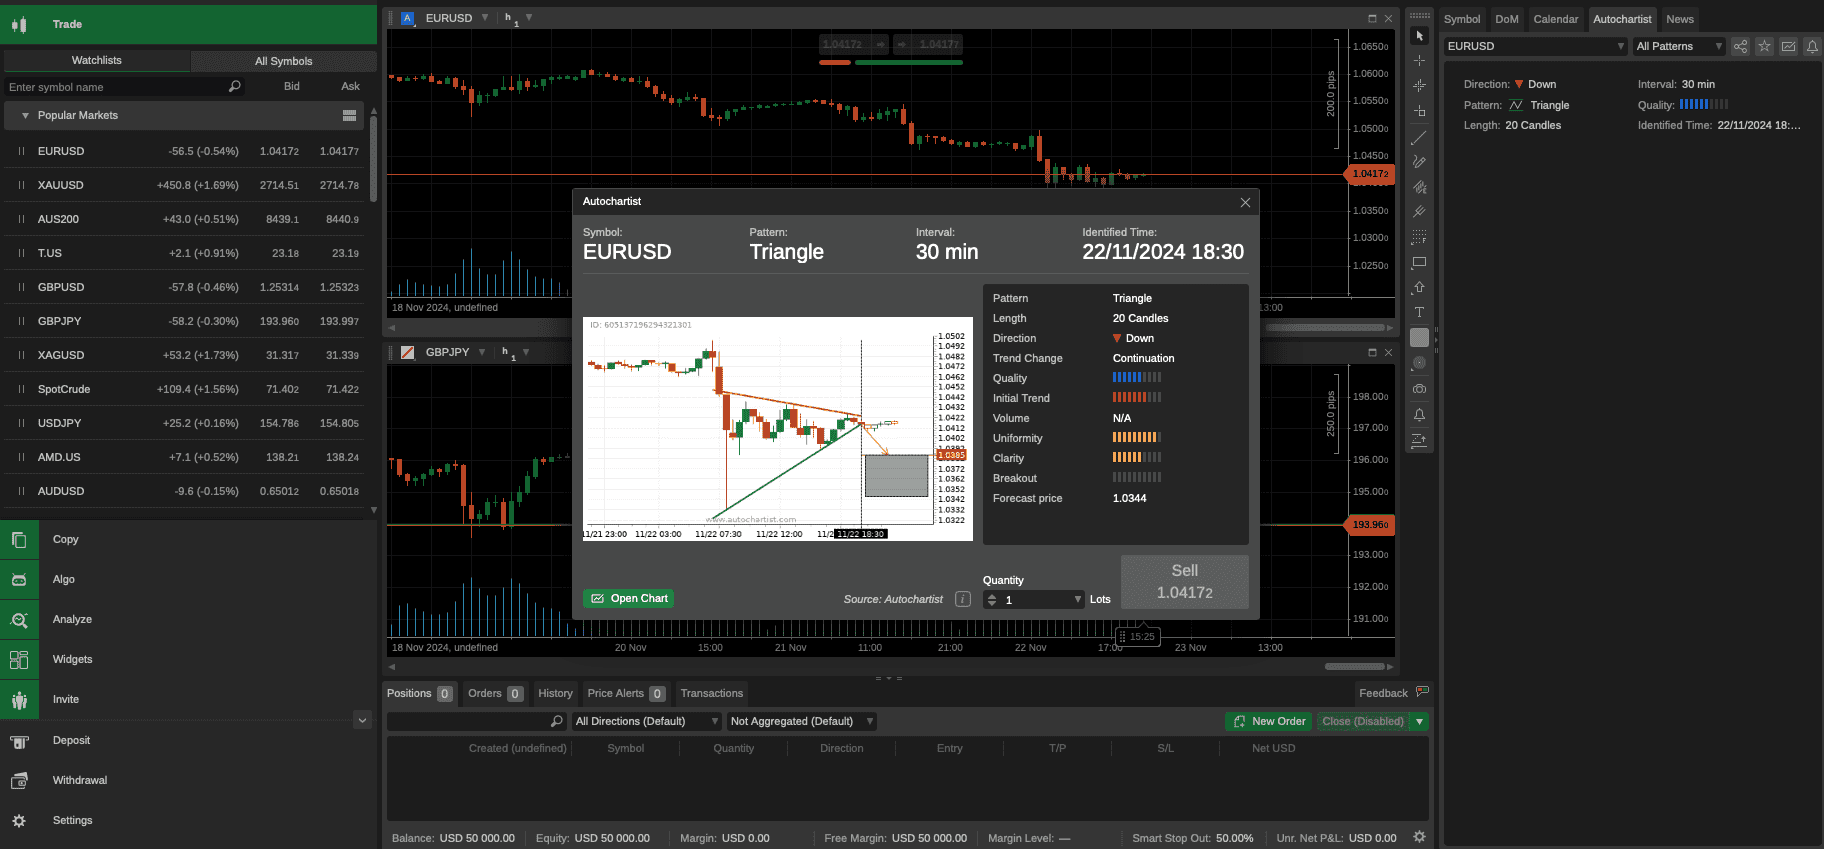Click the star favorite icon in Autochartist panel
This screenshot has width=1824, height=849.
[1765, 46]
